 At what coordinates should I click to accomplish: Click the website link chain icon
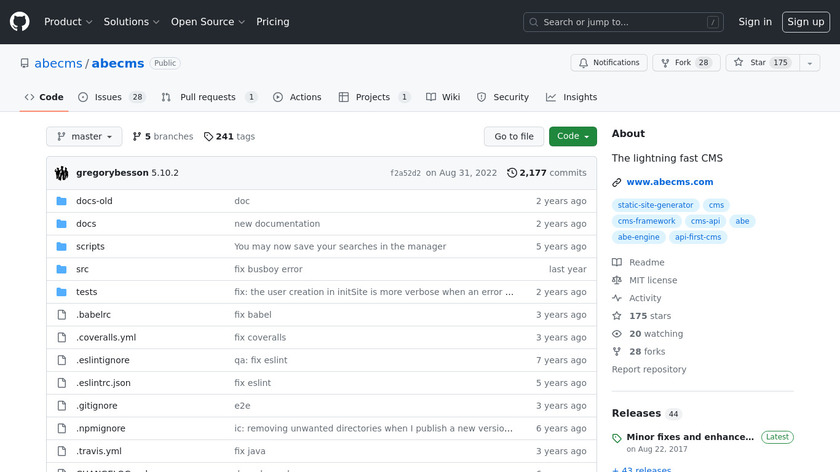point(617,182)
